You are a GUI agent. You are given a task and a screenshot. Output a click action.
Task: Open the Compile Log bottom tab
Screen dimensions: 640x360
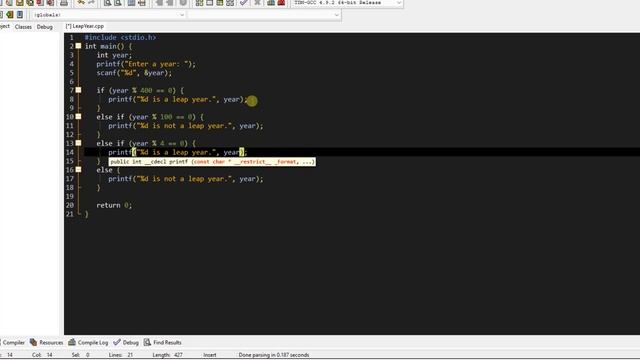coord(93,342)
